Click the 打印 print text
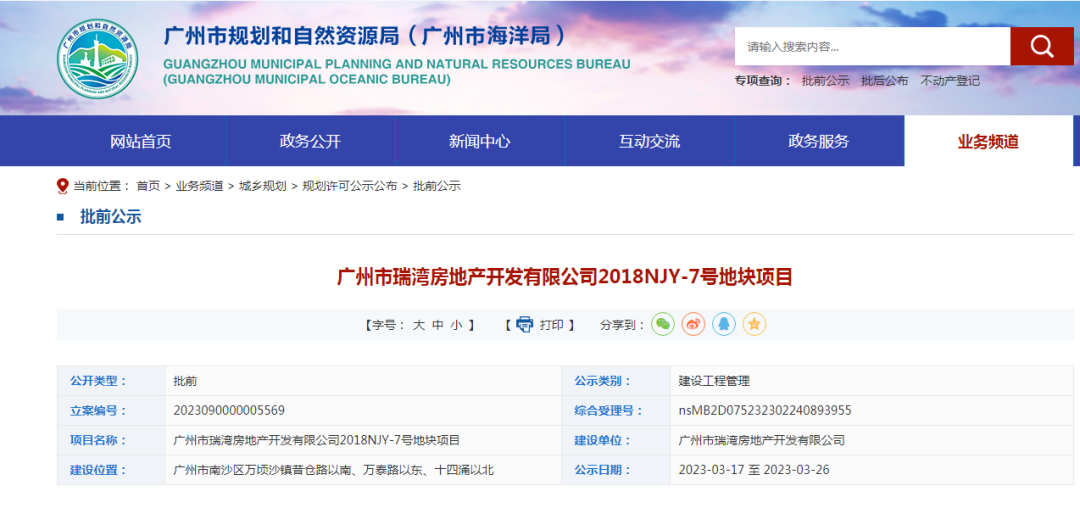 (551, 325)
